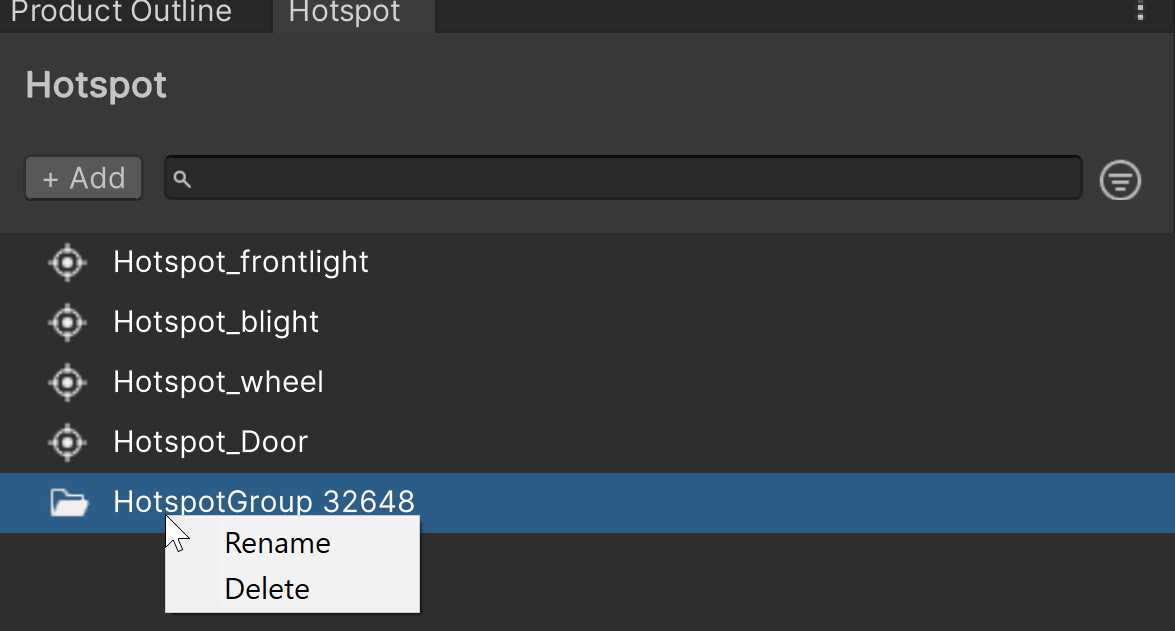Viewport: 1175px width, 631px height.
Task: Open the filter options icon
Action: pyautogui.click(x=1120, y=180)
